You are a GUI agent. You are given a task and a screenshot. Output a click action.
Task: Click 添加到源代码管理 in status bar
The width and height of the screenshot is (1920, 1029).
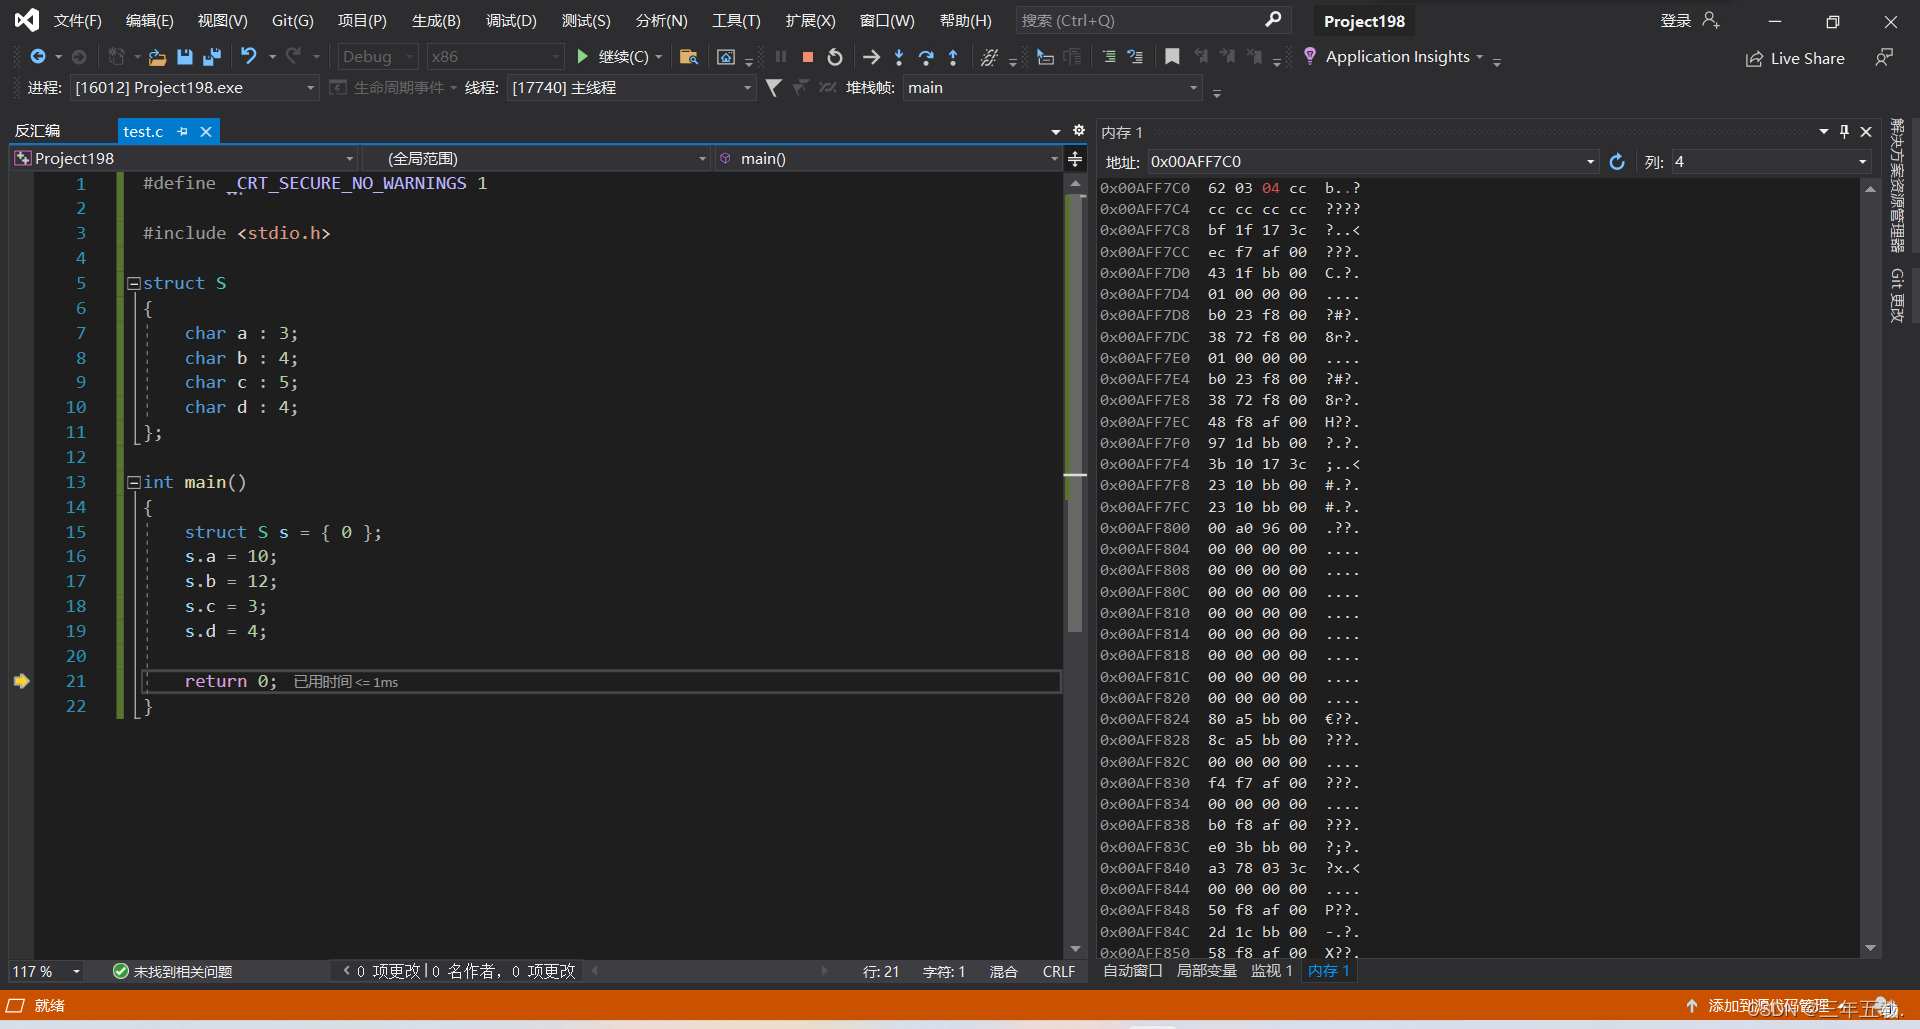[1768, 1006]
